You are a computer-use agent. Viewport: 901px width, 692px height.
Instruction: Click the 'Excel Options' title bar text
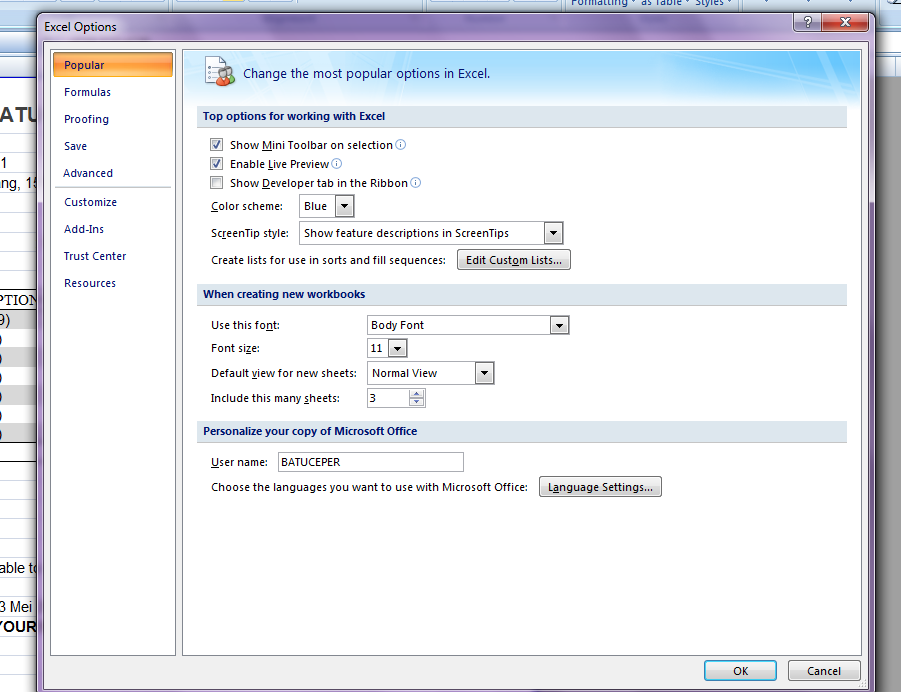click(x=80, y=27)
